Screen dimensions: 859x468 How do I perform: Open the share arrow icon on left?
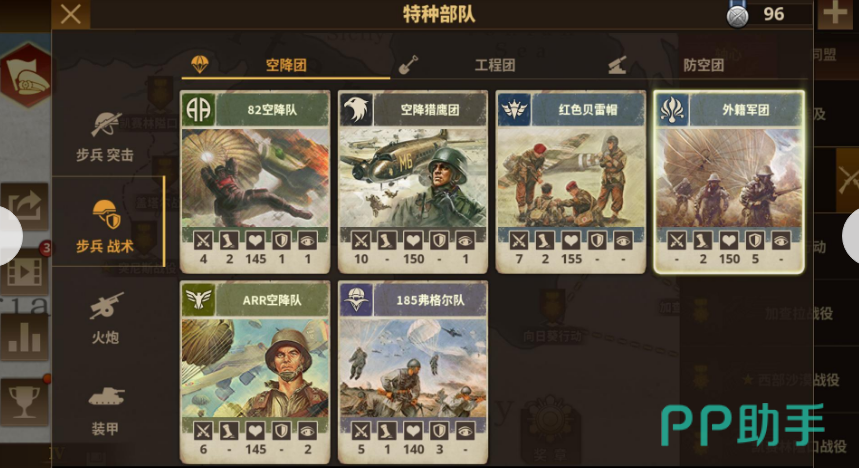click(x=24, y=206)
